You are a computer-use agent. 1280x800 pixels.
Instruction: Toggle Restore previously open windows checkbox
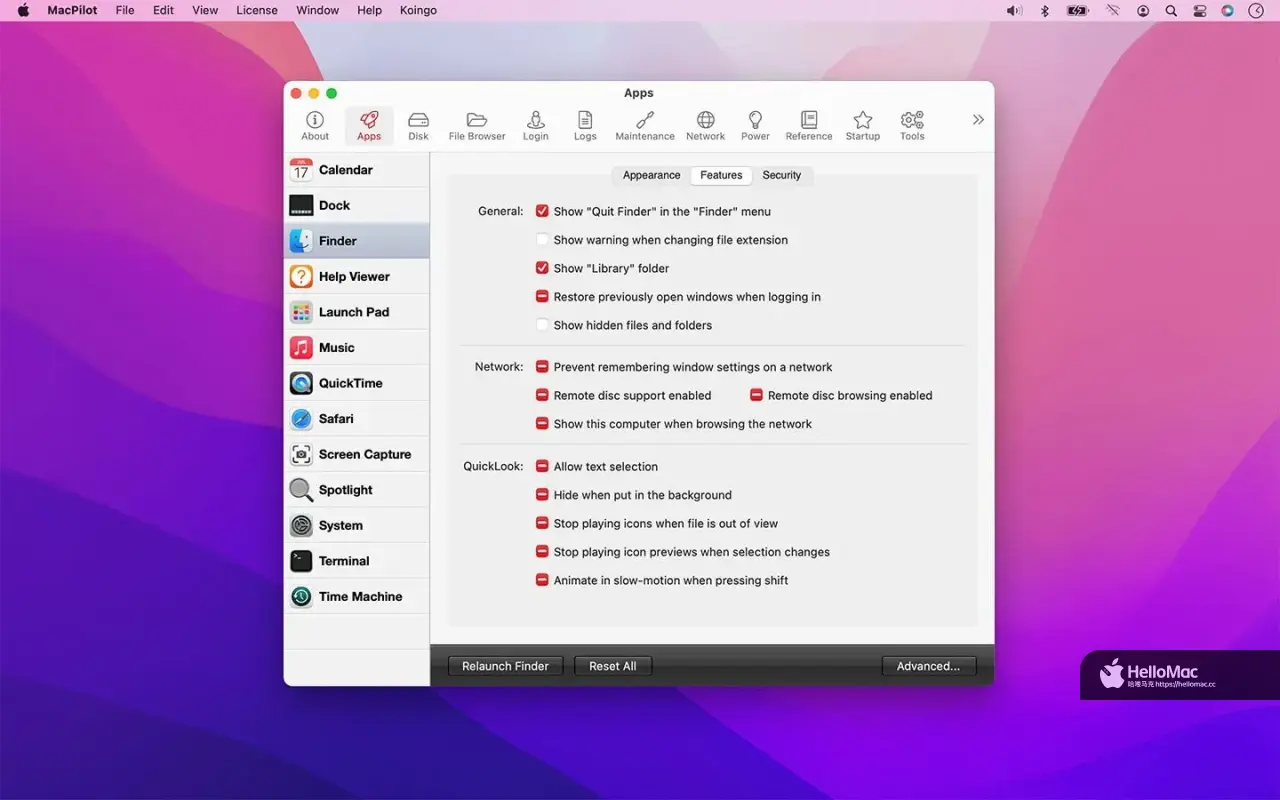click(542, 296)
